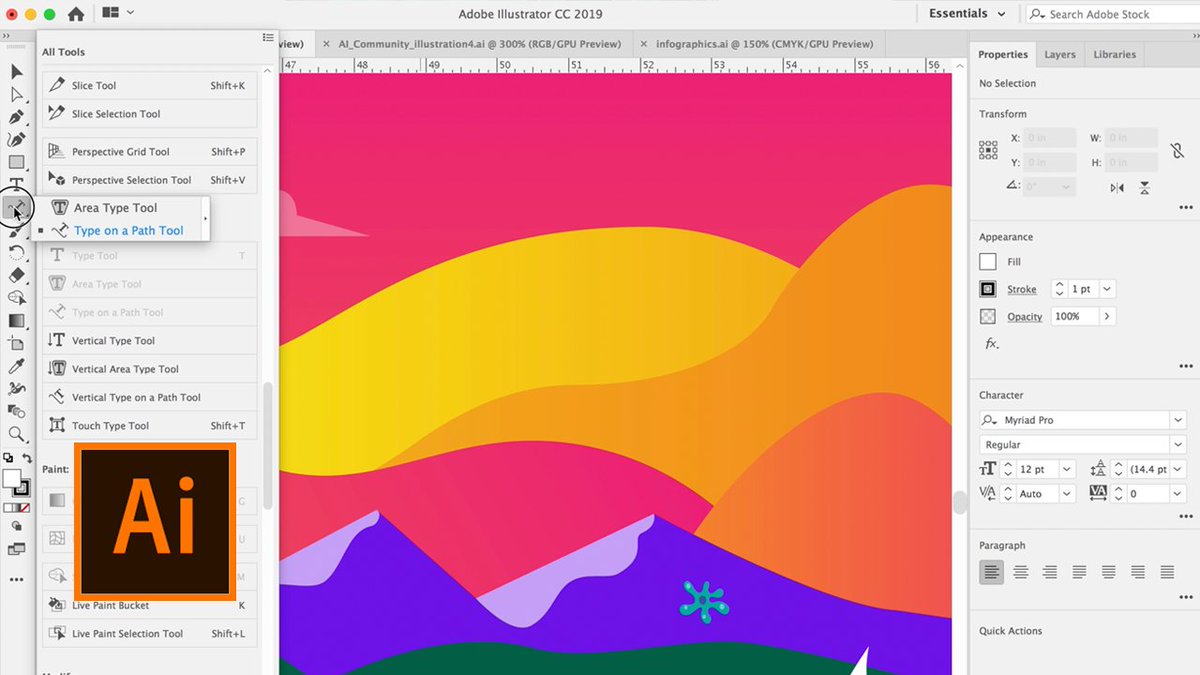Show more Character options

click(x=1186, y=518)
